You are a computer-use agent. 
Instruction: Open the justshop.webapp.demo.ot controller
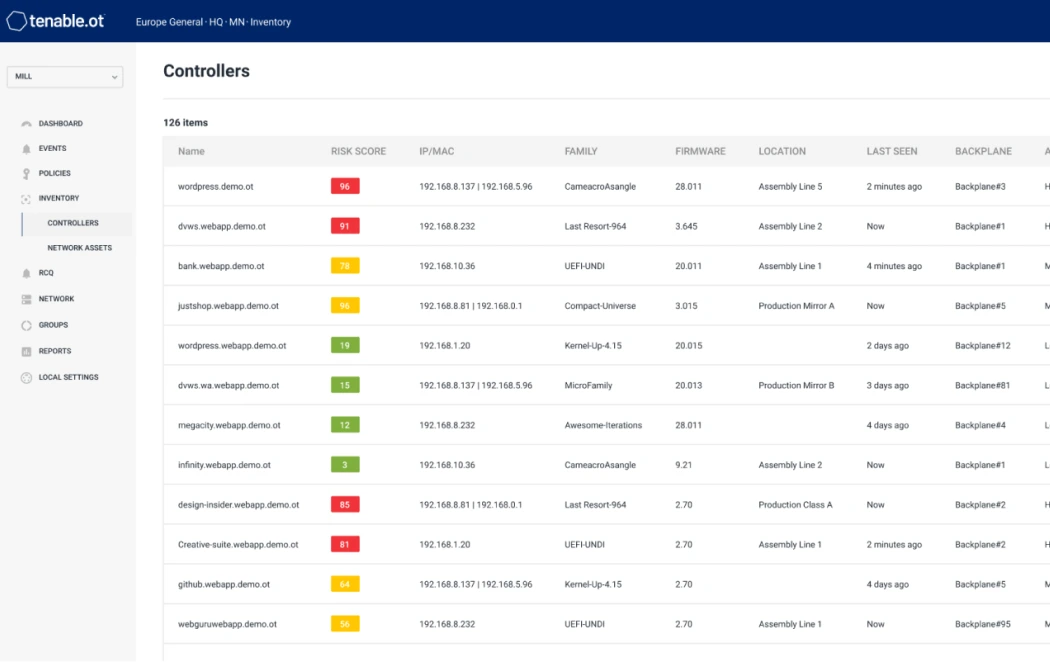(228, 306)
